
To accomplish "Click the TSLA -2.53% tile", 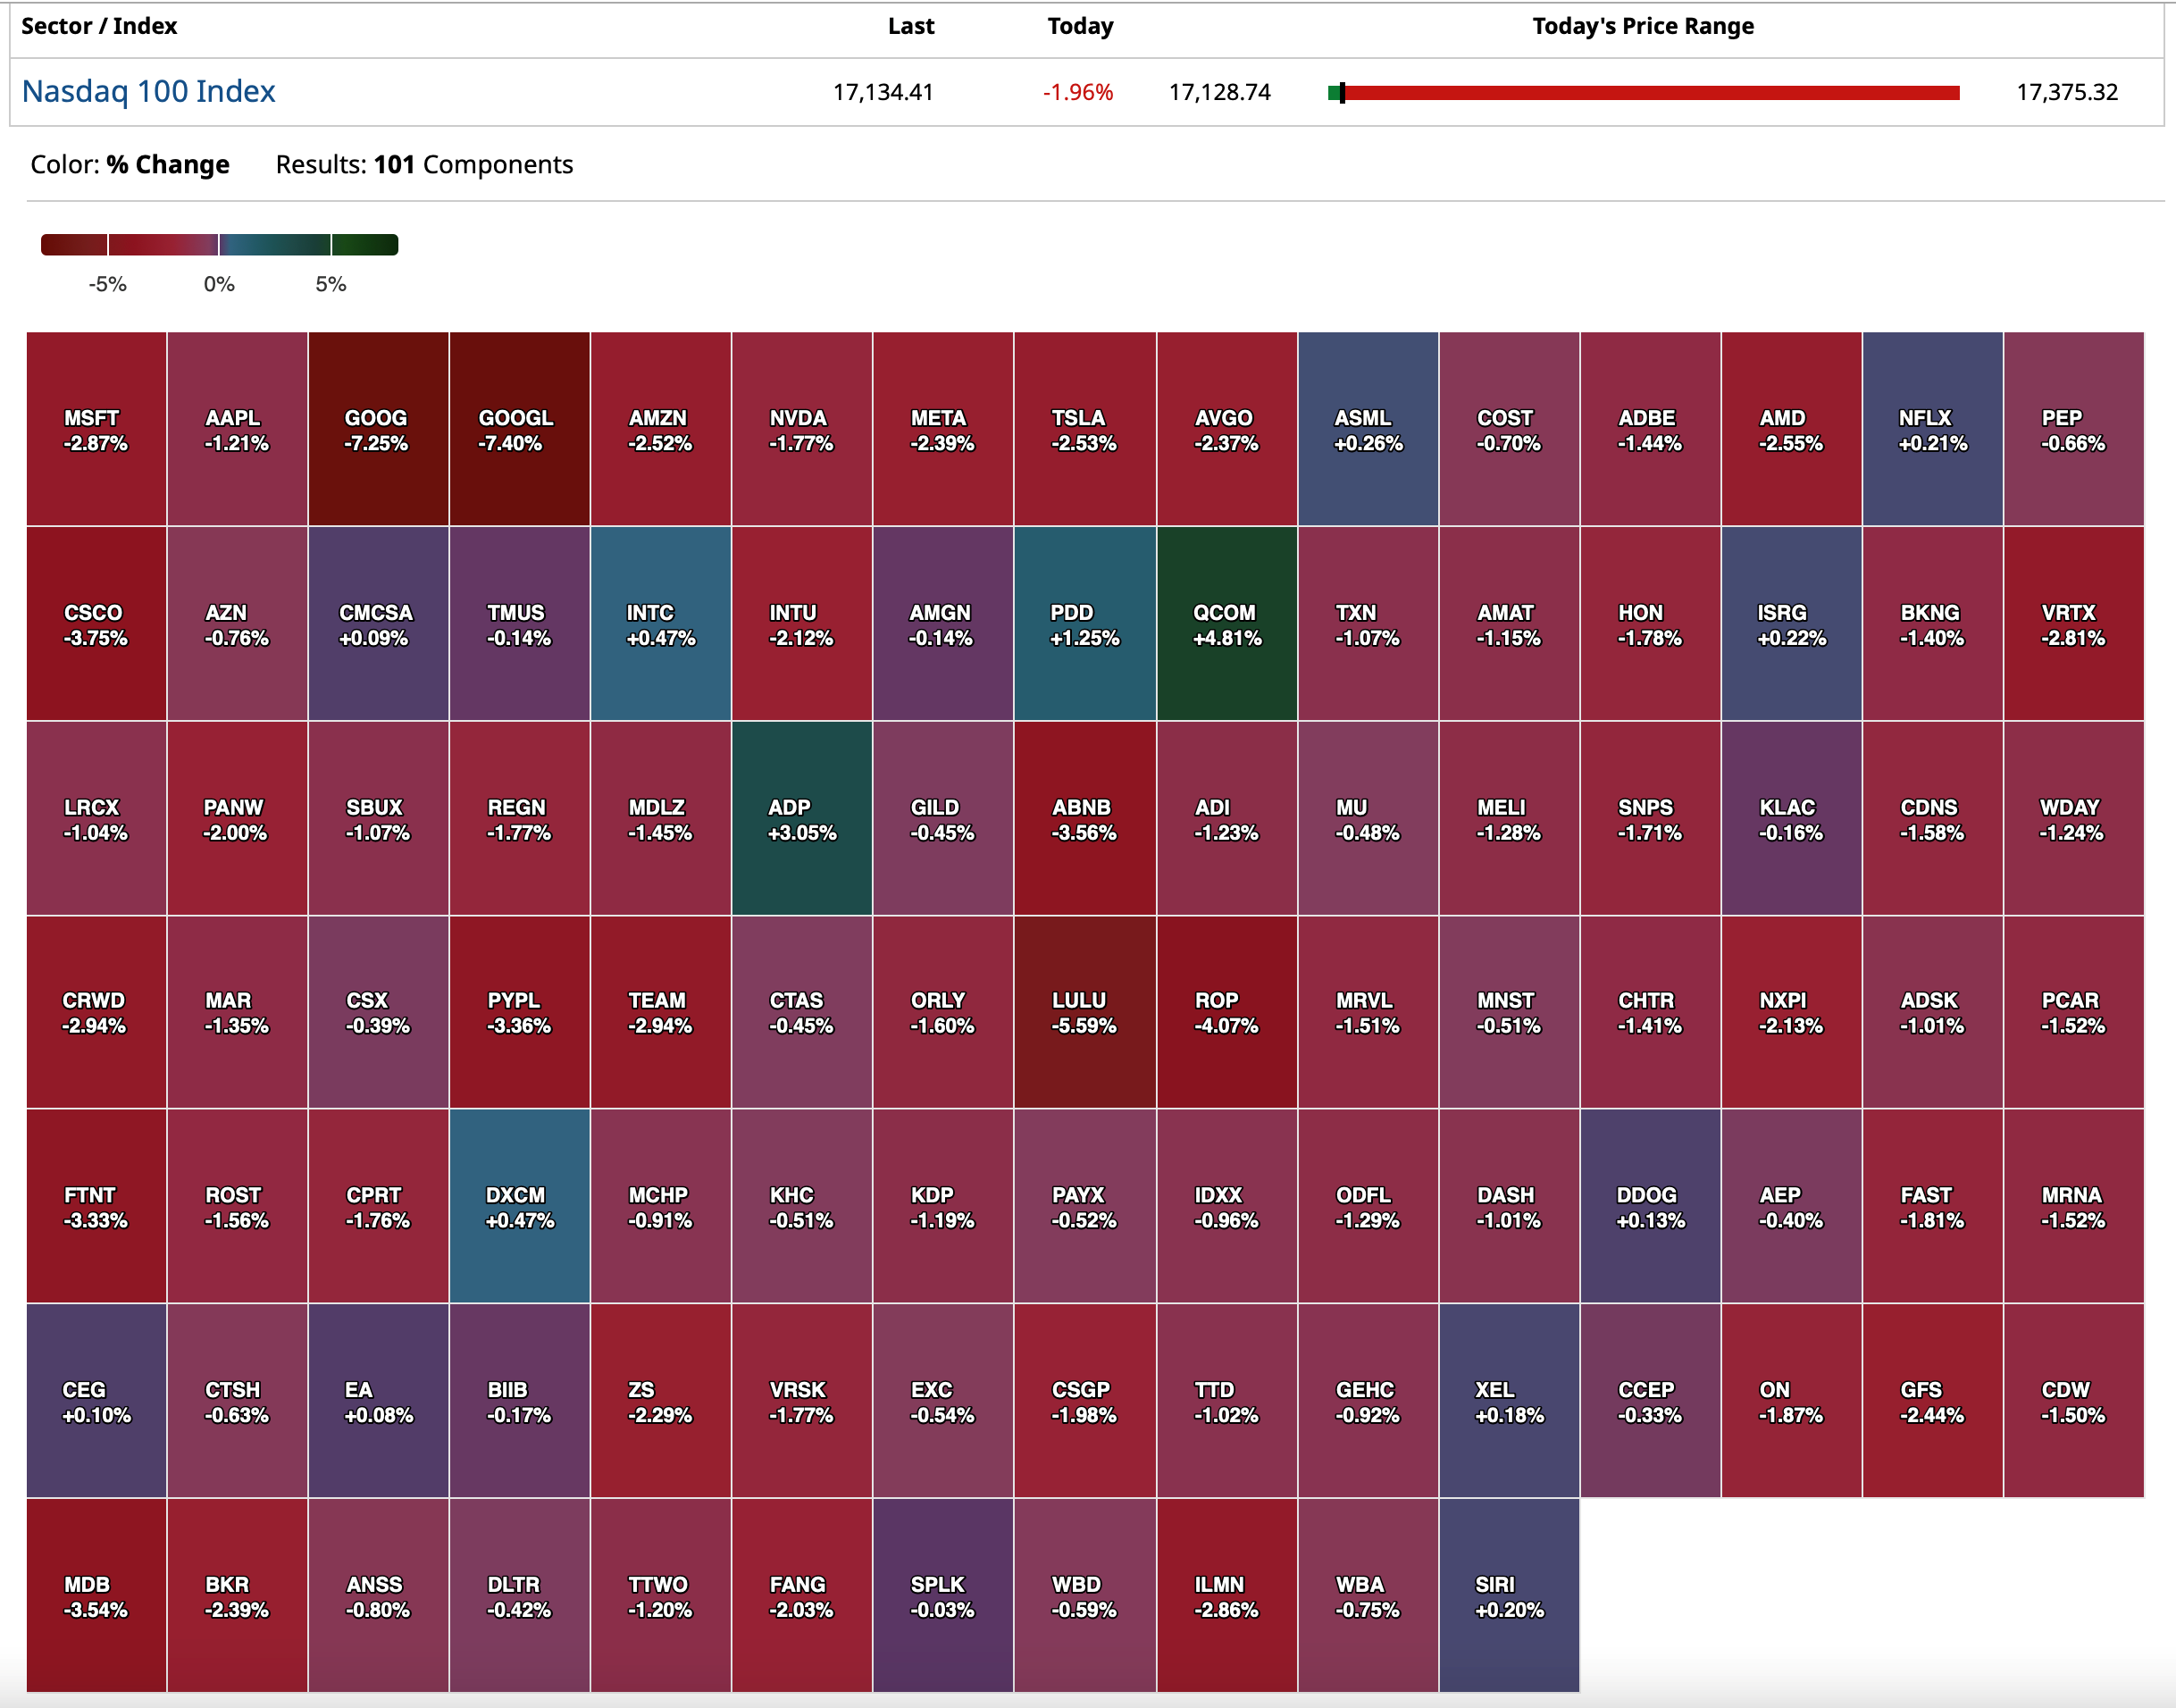I will [1084, 430].
